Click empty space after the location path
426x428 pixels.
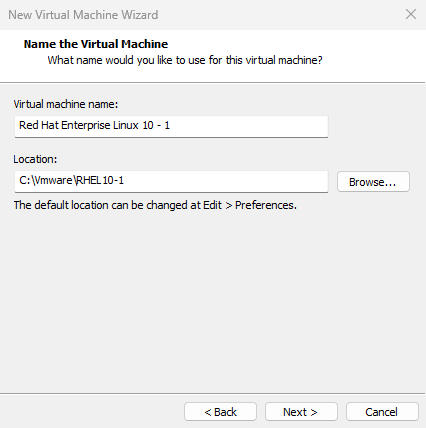tap(225, 181)
